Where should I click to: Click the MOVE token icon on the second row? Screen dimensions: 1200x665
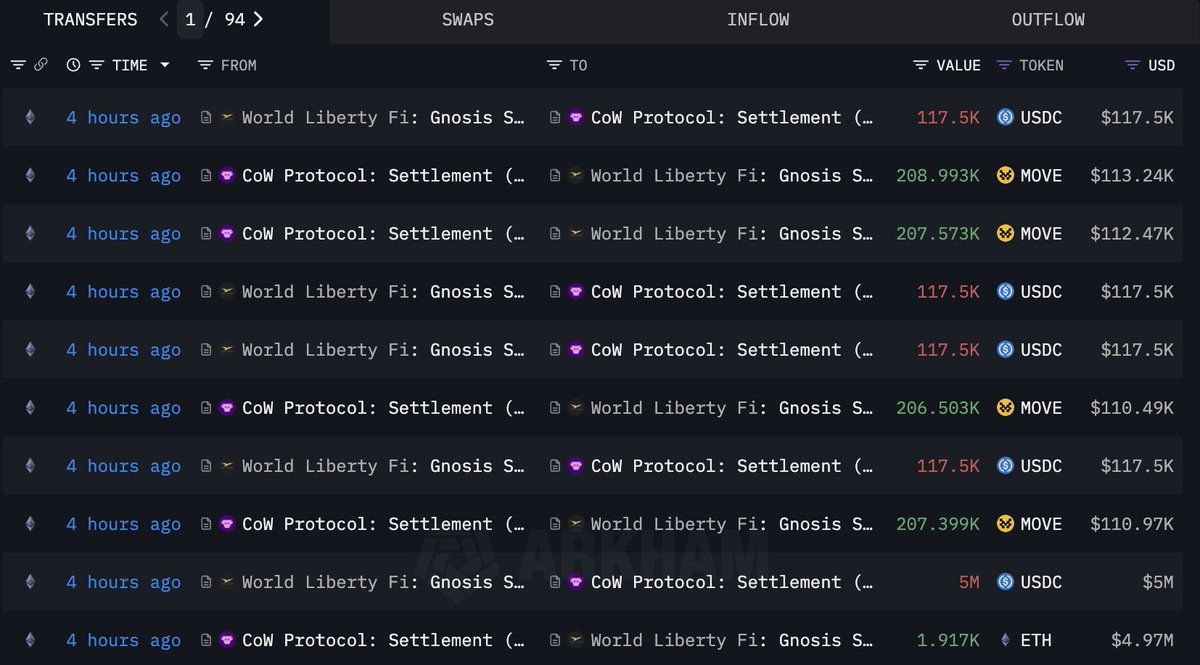(x=1004, y=175)
